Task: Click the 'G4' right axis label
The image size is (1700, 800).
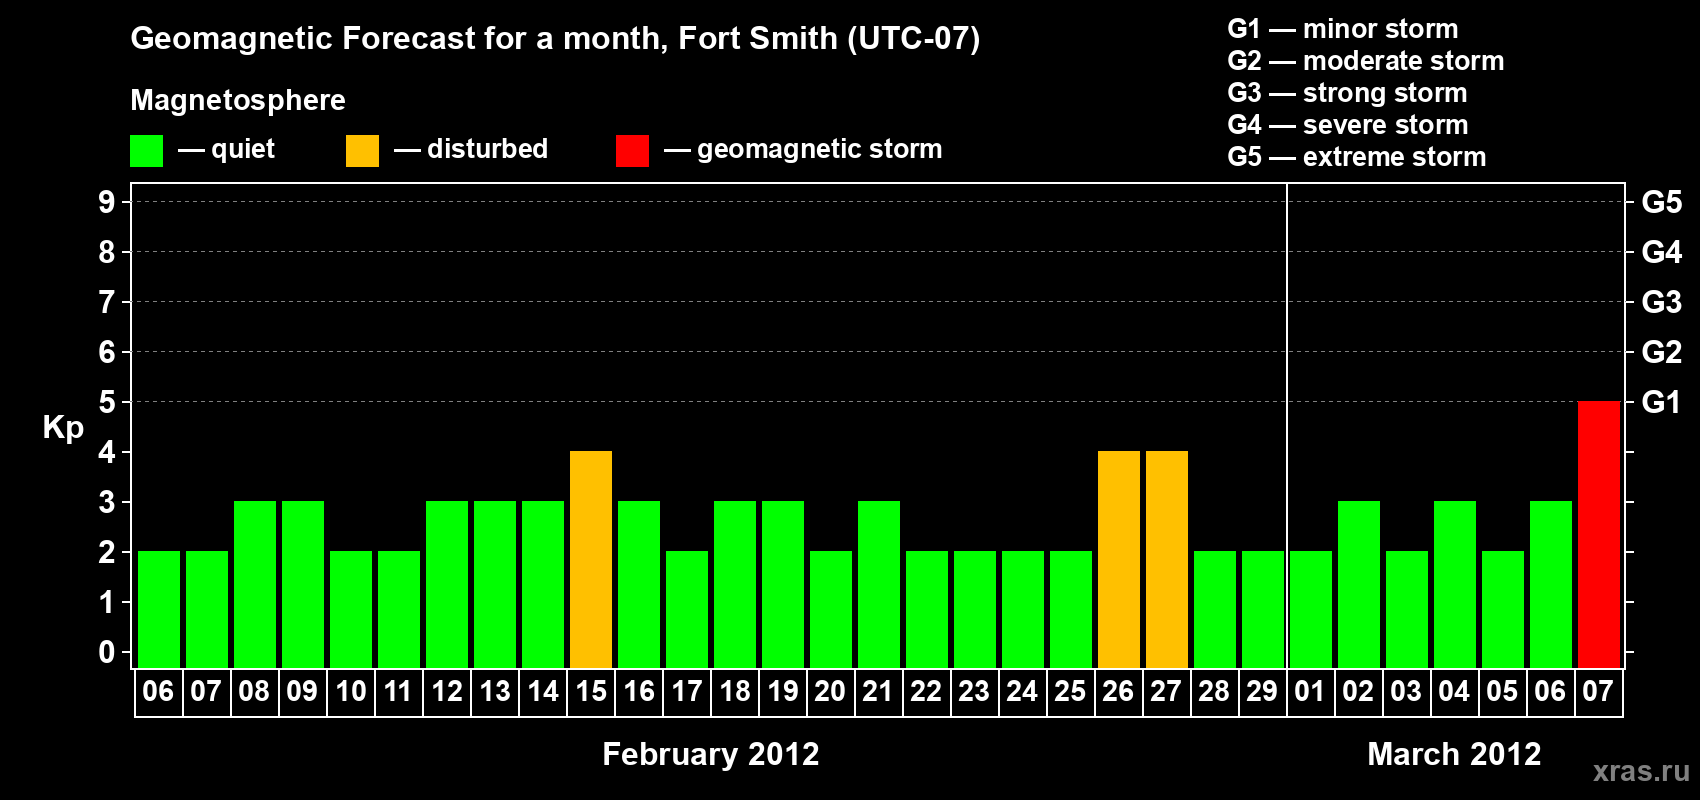Action: [x=1662, y=252]
